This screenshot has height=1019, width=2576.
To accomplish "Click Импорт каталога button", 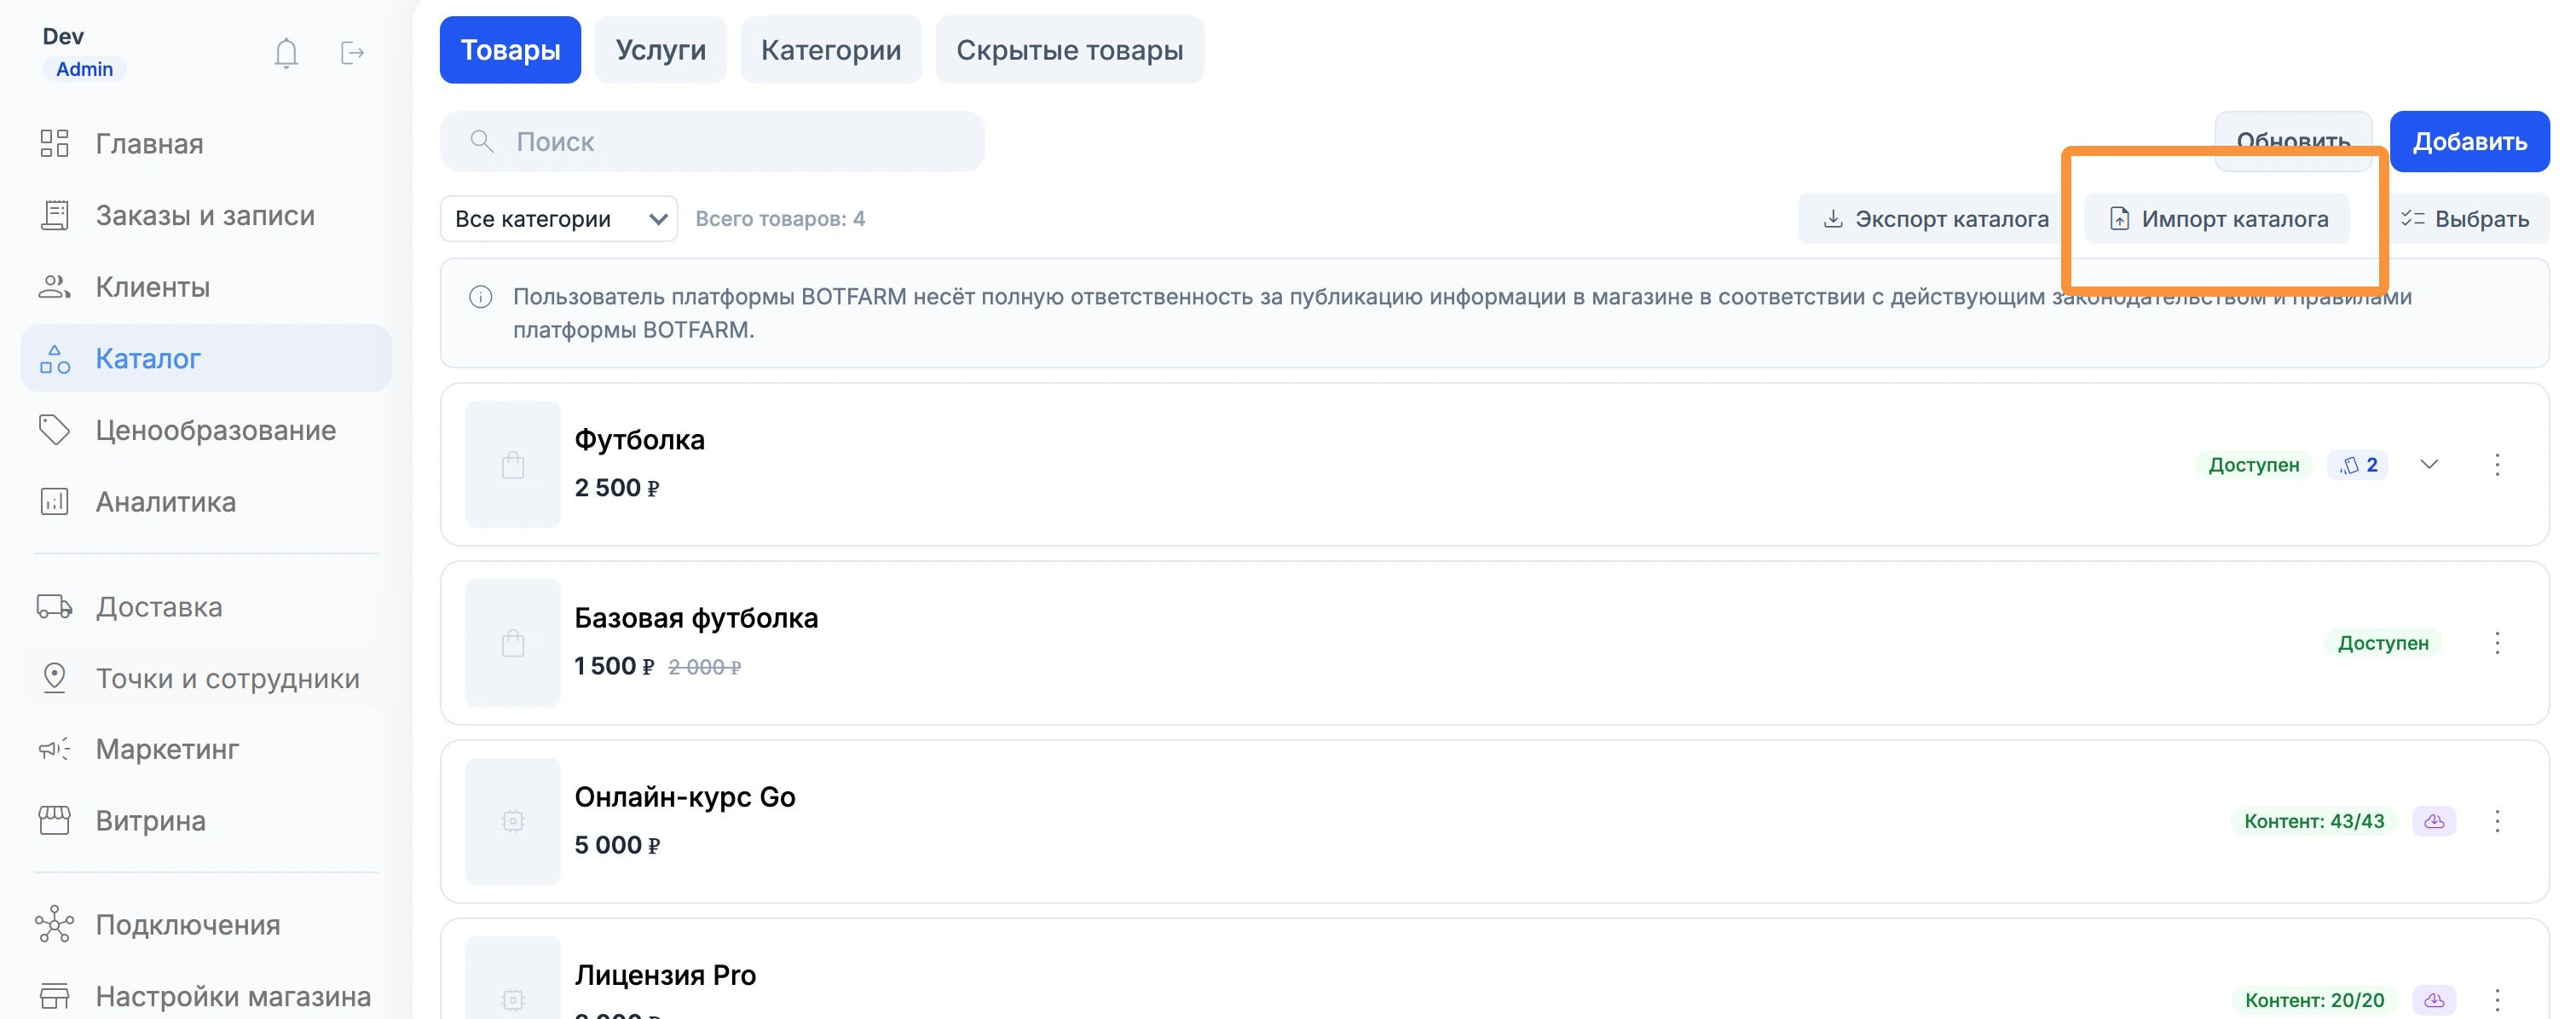I will [2217, 218].
